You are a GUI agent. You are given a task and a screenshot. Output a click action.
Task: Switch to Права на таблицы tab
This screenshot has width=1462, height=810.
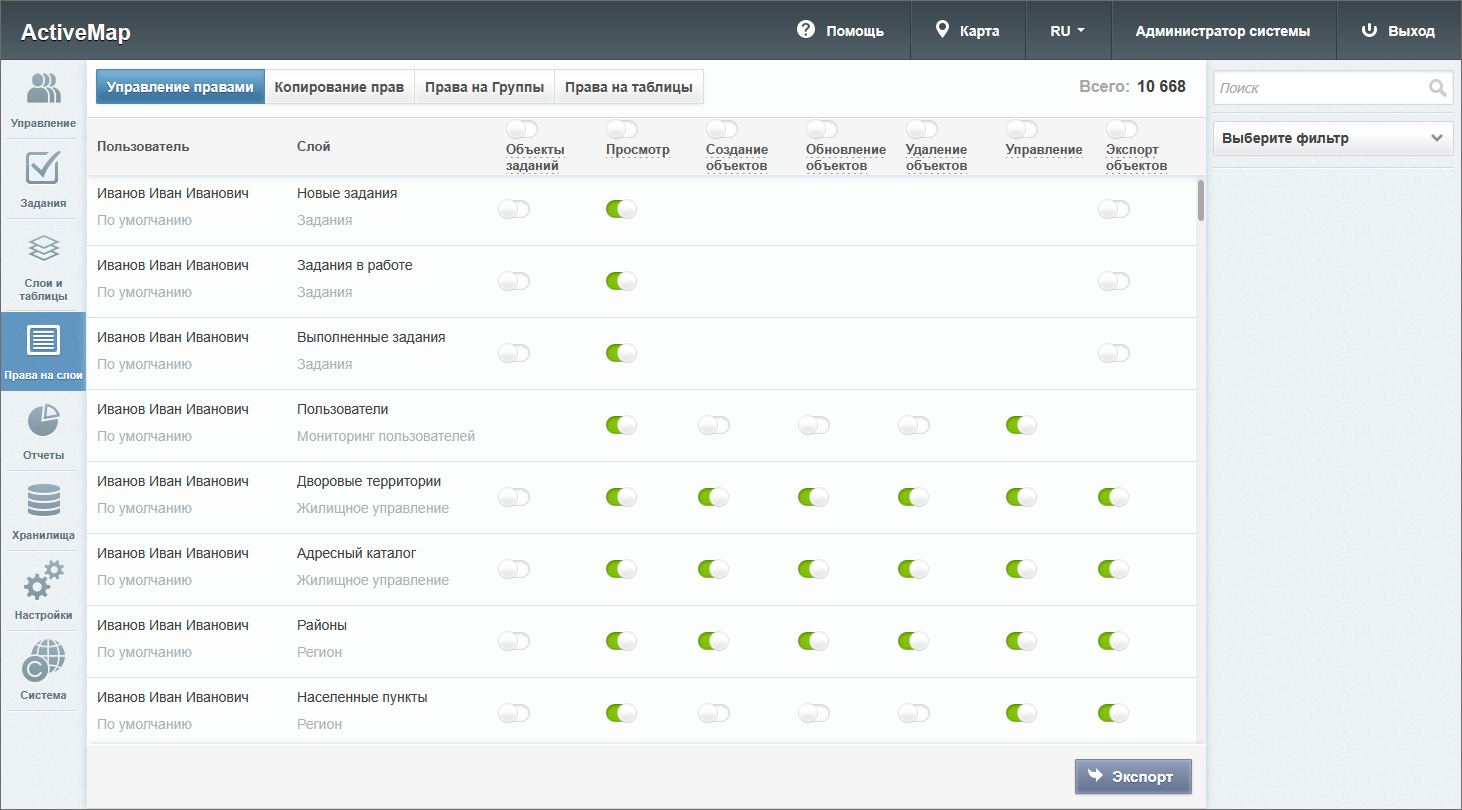point(628,87)
